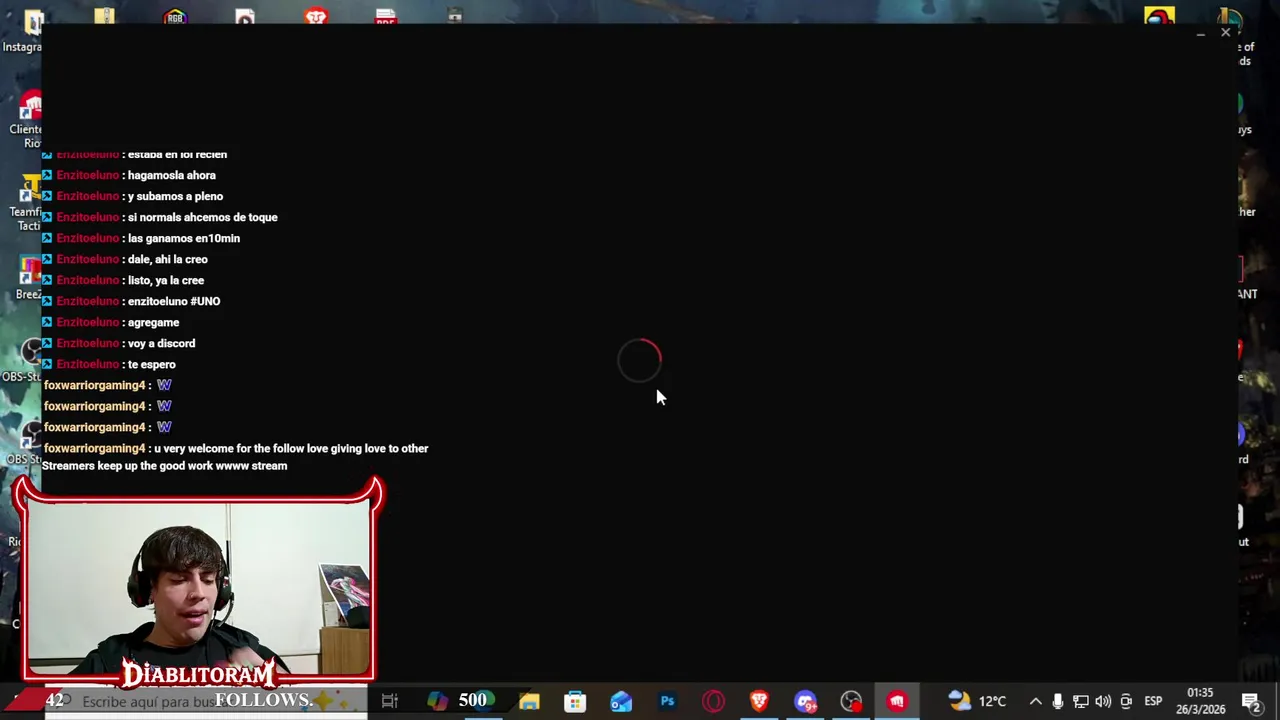Screen dimensions: 1280x720
Task: Click chat message 'listo, ya la cree'
Action: pyautogui.click(x=166, y=280)
